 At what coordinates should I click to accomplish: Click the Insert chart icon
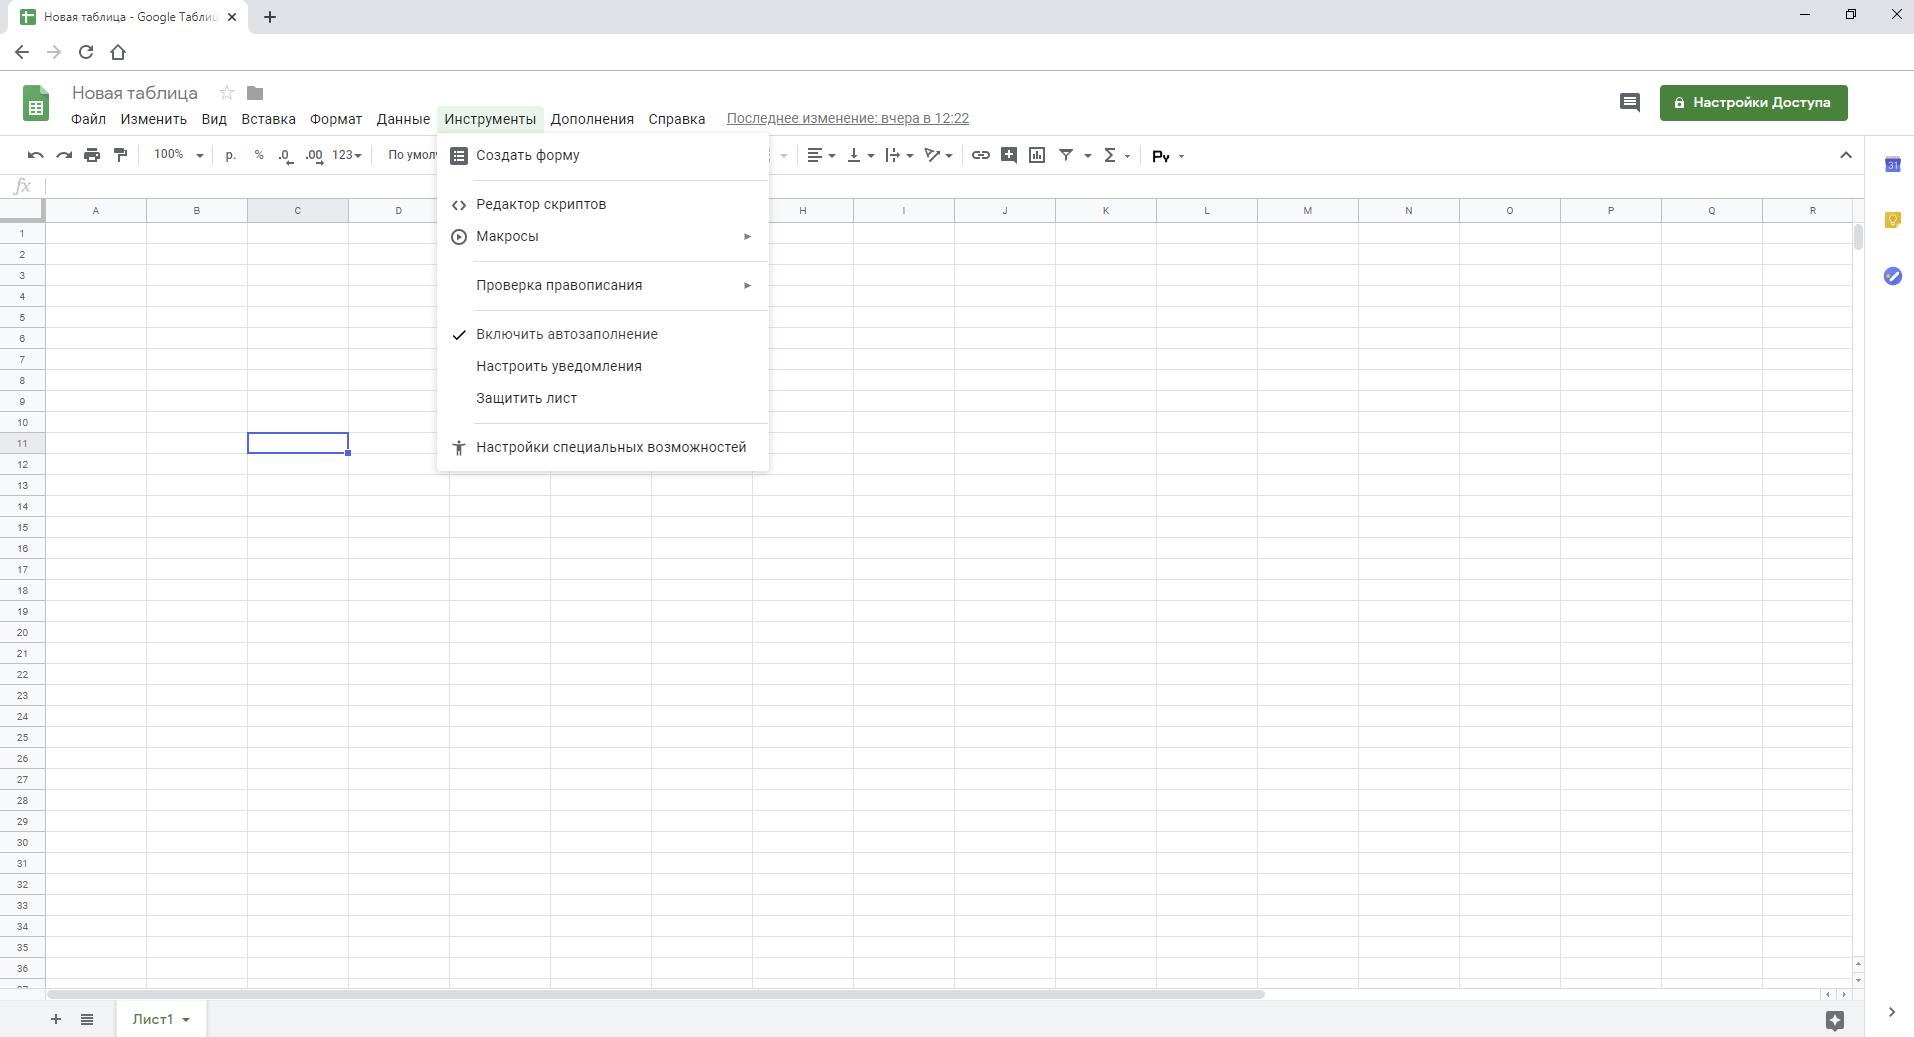(x=1037, y=155)
